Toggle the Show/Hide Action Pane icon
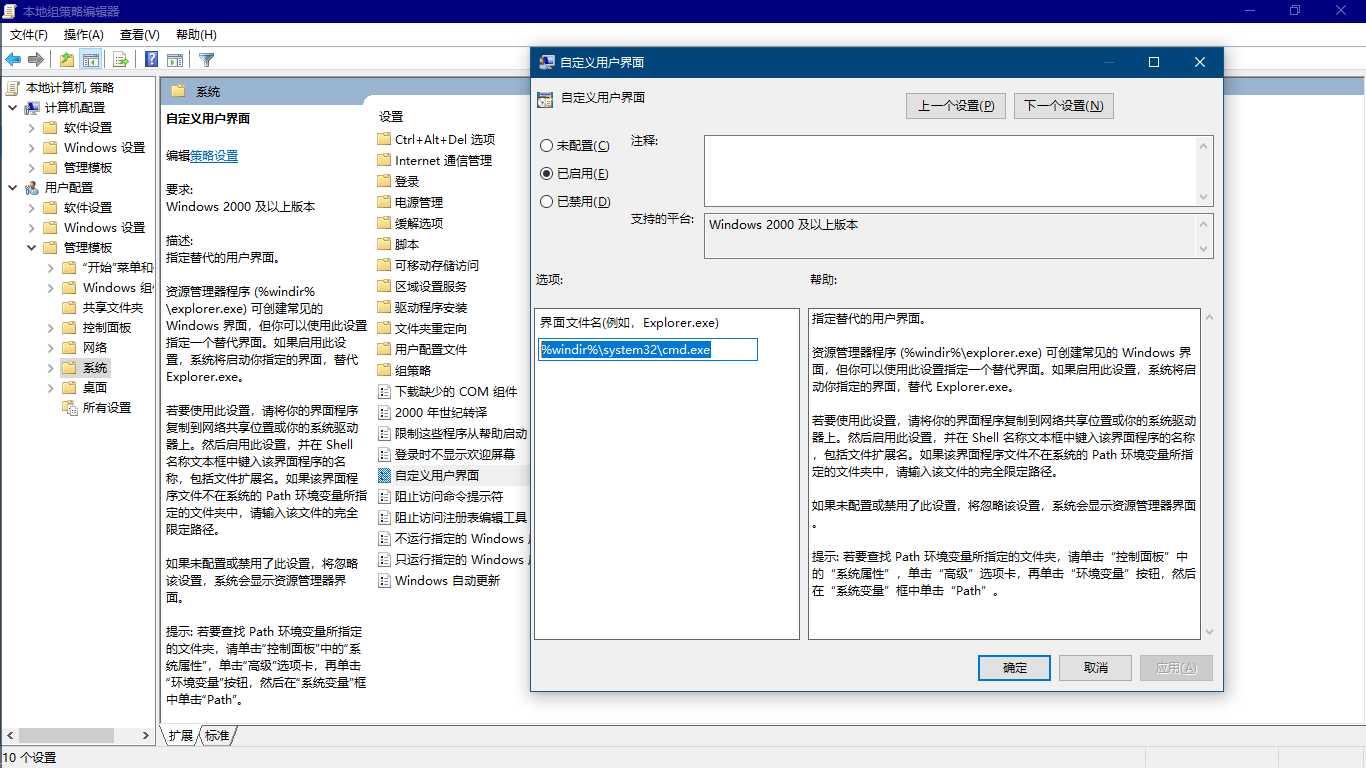Screen dimensions: 1366x768 pos(175,60)
